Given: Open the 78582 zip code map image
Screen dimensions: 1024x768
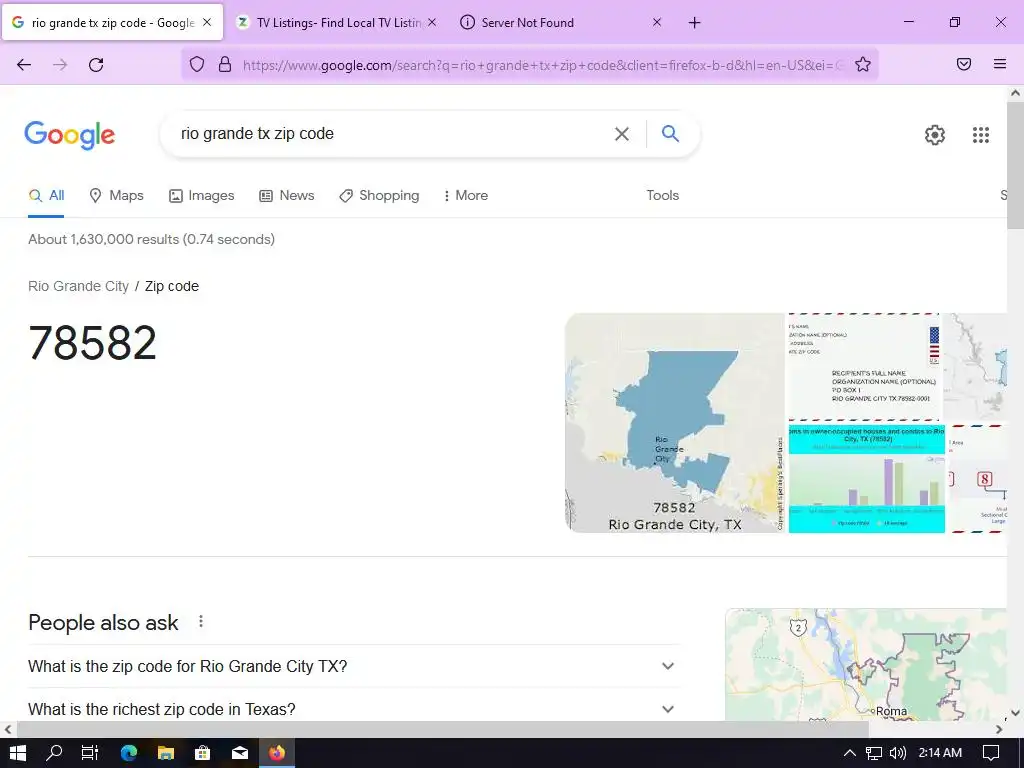Looking at the screenshot, I should click(x=675, y=423).
